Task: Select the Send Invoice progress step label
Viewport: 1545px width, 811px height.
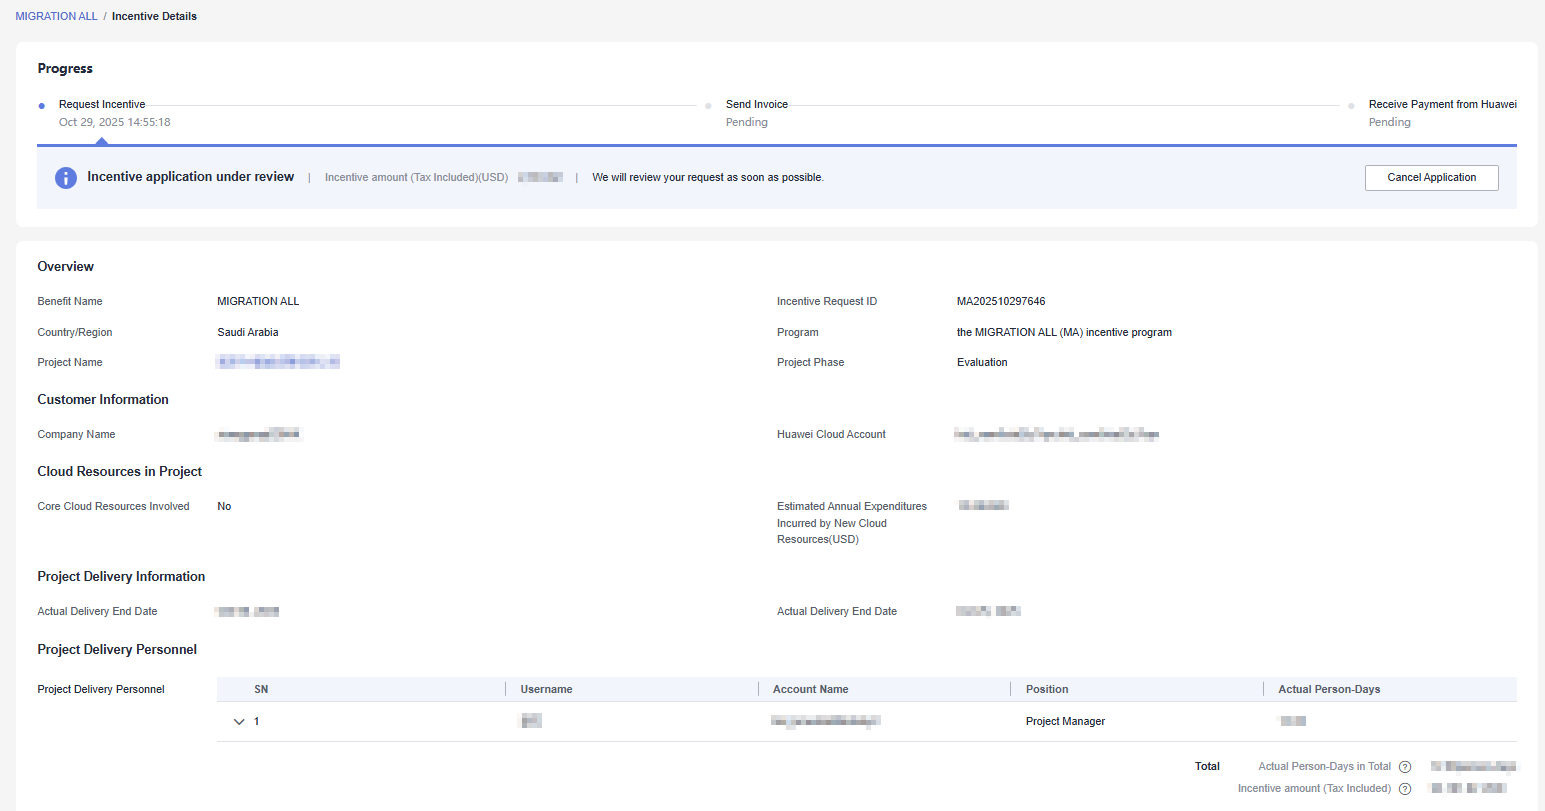Action: [x=756, y=104]
